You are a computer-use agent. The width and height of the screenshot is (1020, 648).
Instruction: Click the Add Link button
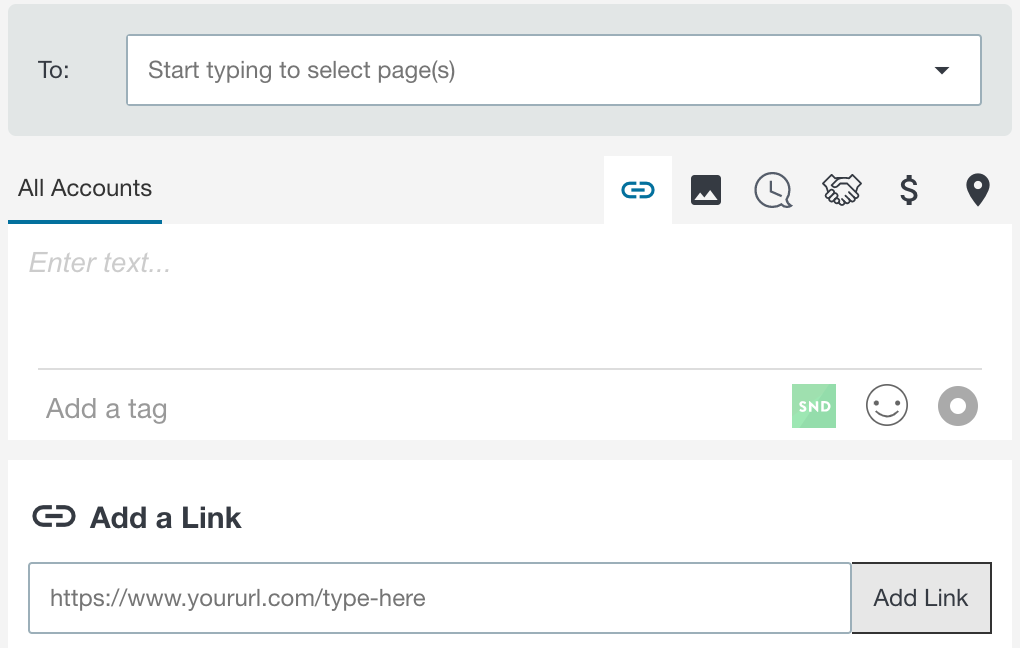click(921, 598)
